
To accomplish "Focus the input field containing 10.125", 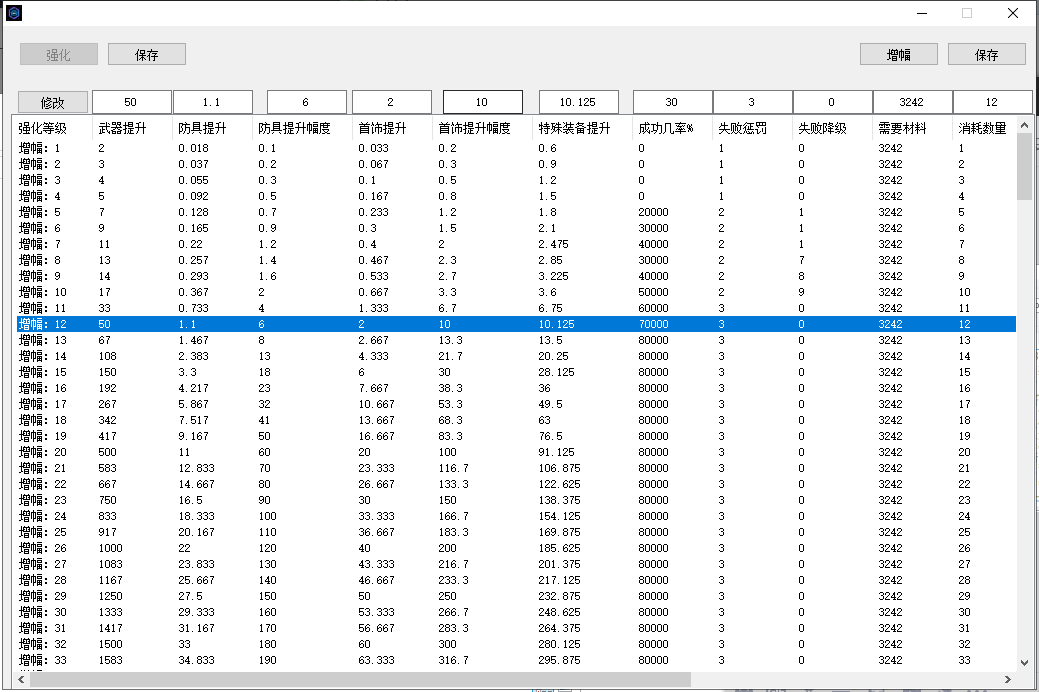I will click(x=578, y=102).
